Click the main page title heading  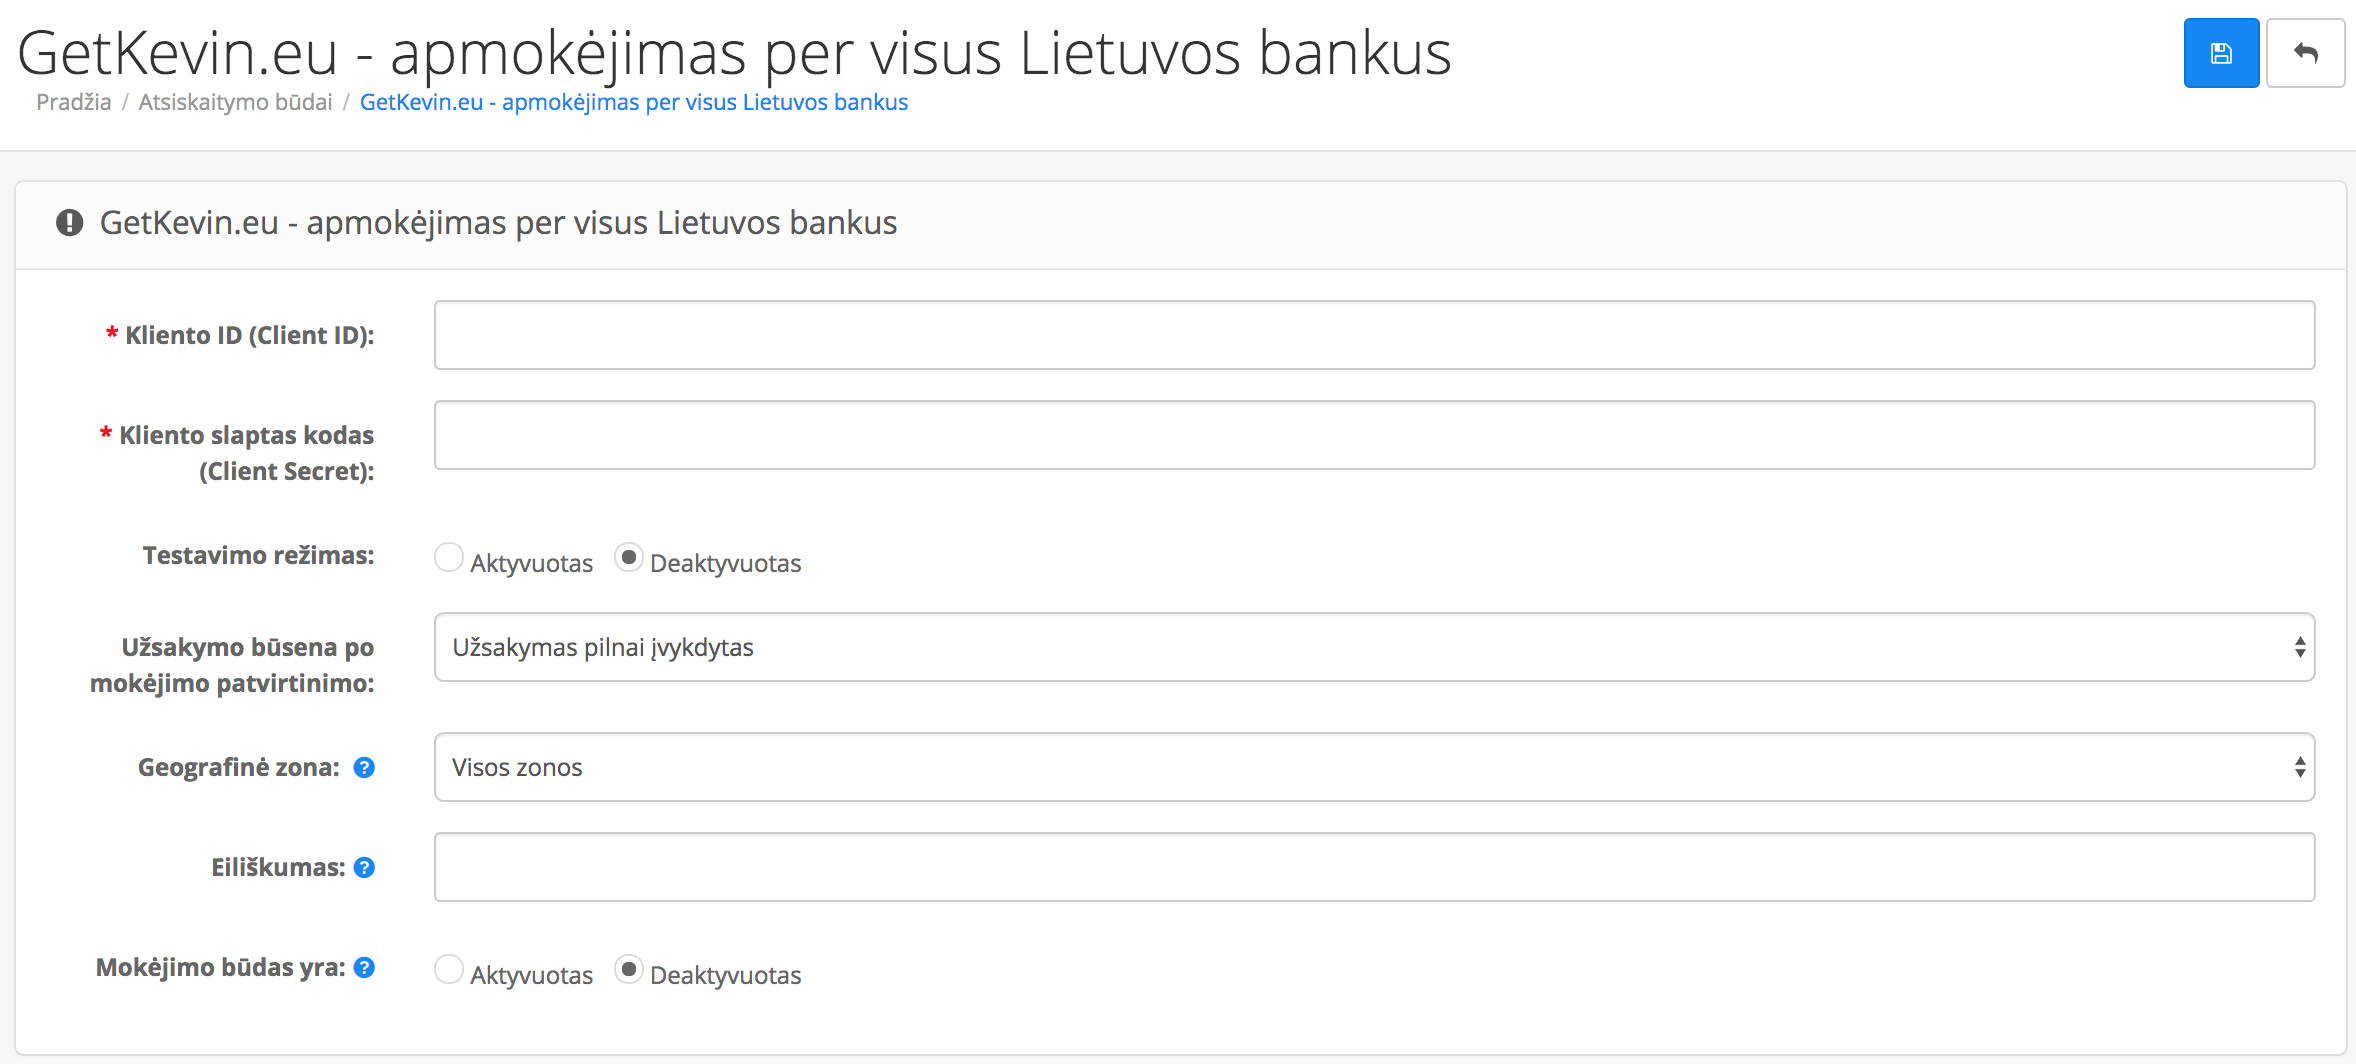[734, 53]
